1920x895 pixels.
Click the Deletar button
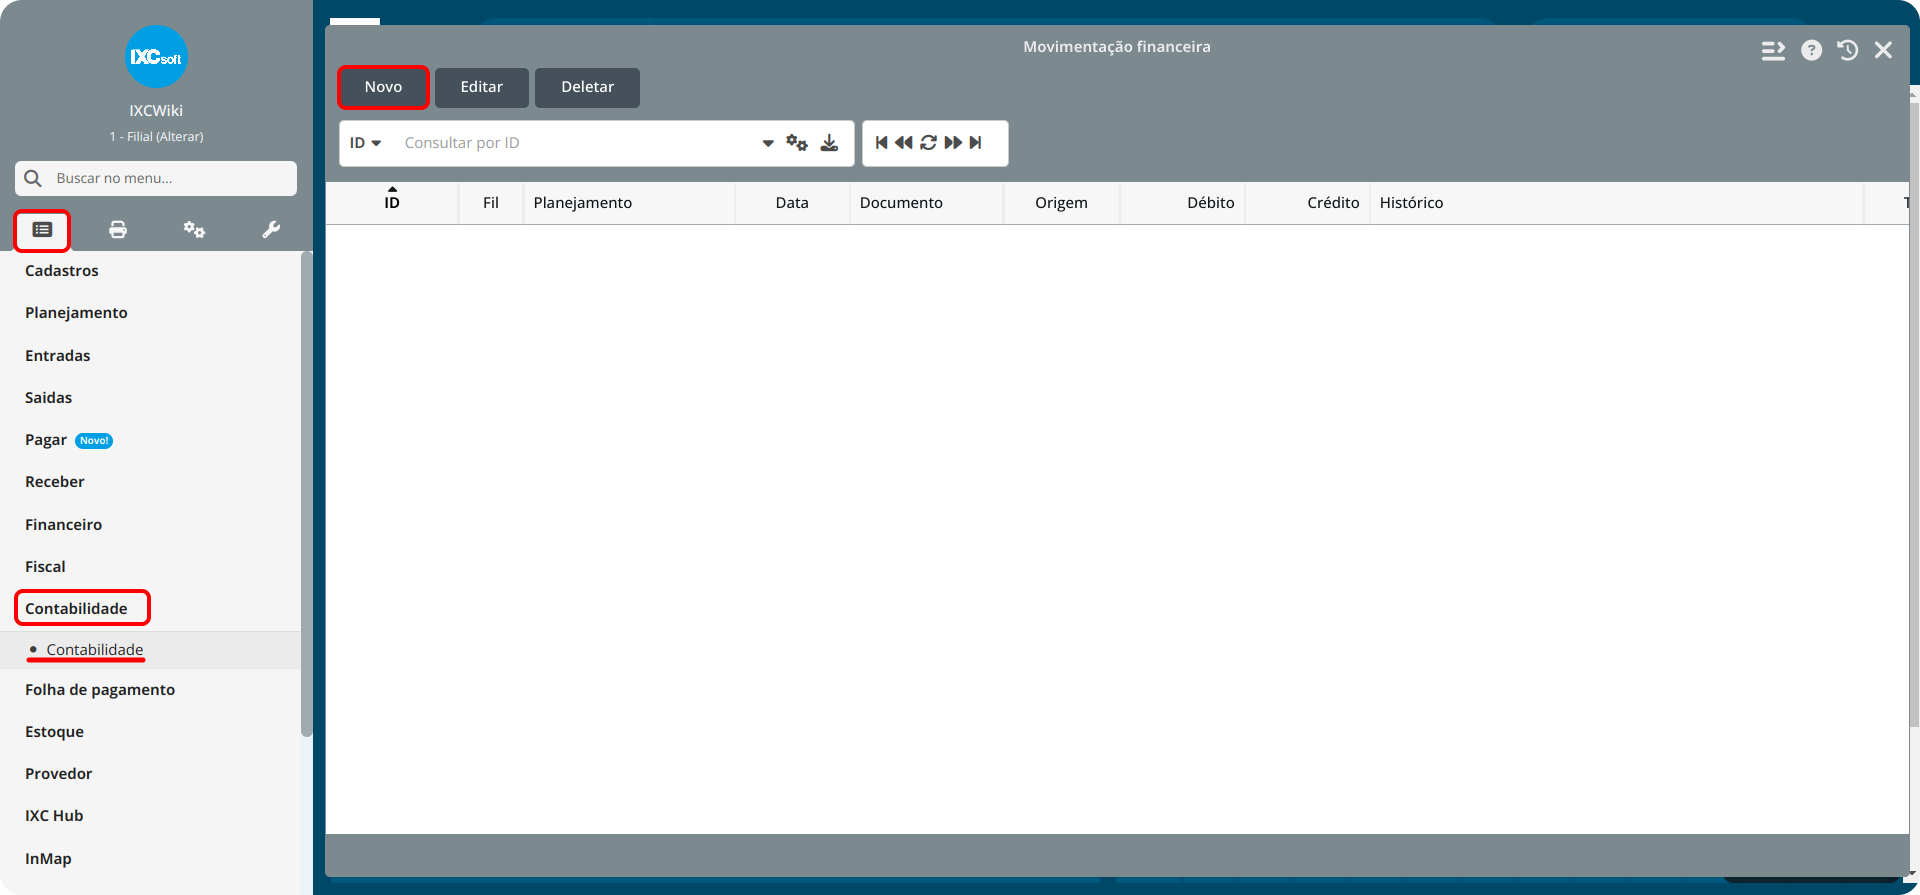587,87
